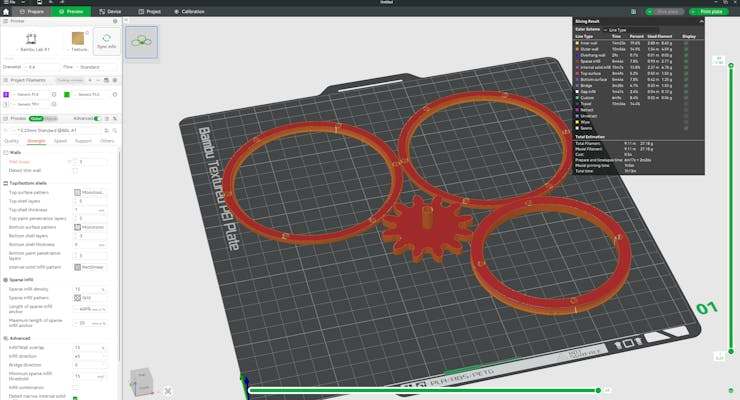Click the green Generic PLA filament color swatch

tap(66, 94)
